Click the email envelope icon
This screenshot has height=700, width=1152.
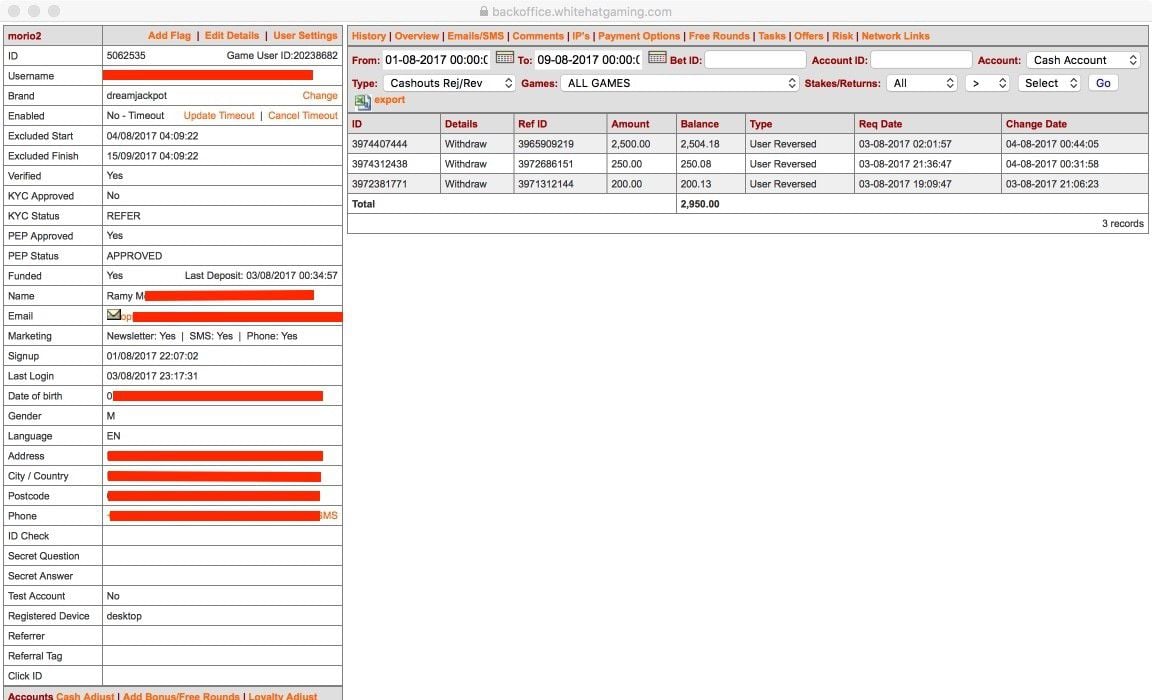pos(114,314)
